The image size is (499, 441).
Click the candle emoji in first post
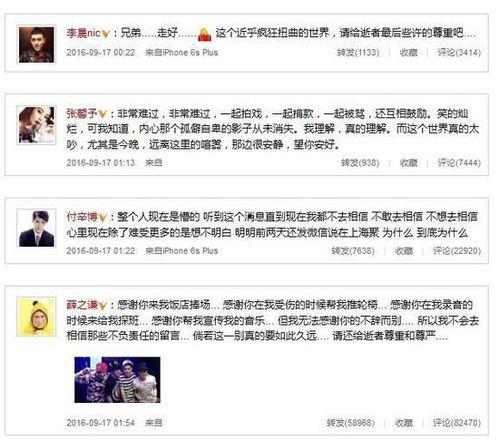205,34
